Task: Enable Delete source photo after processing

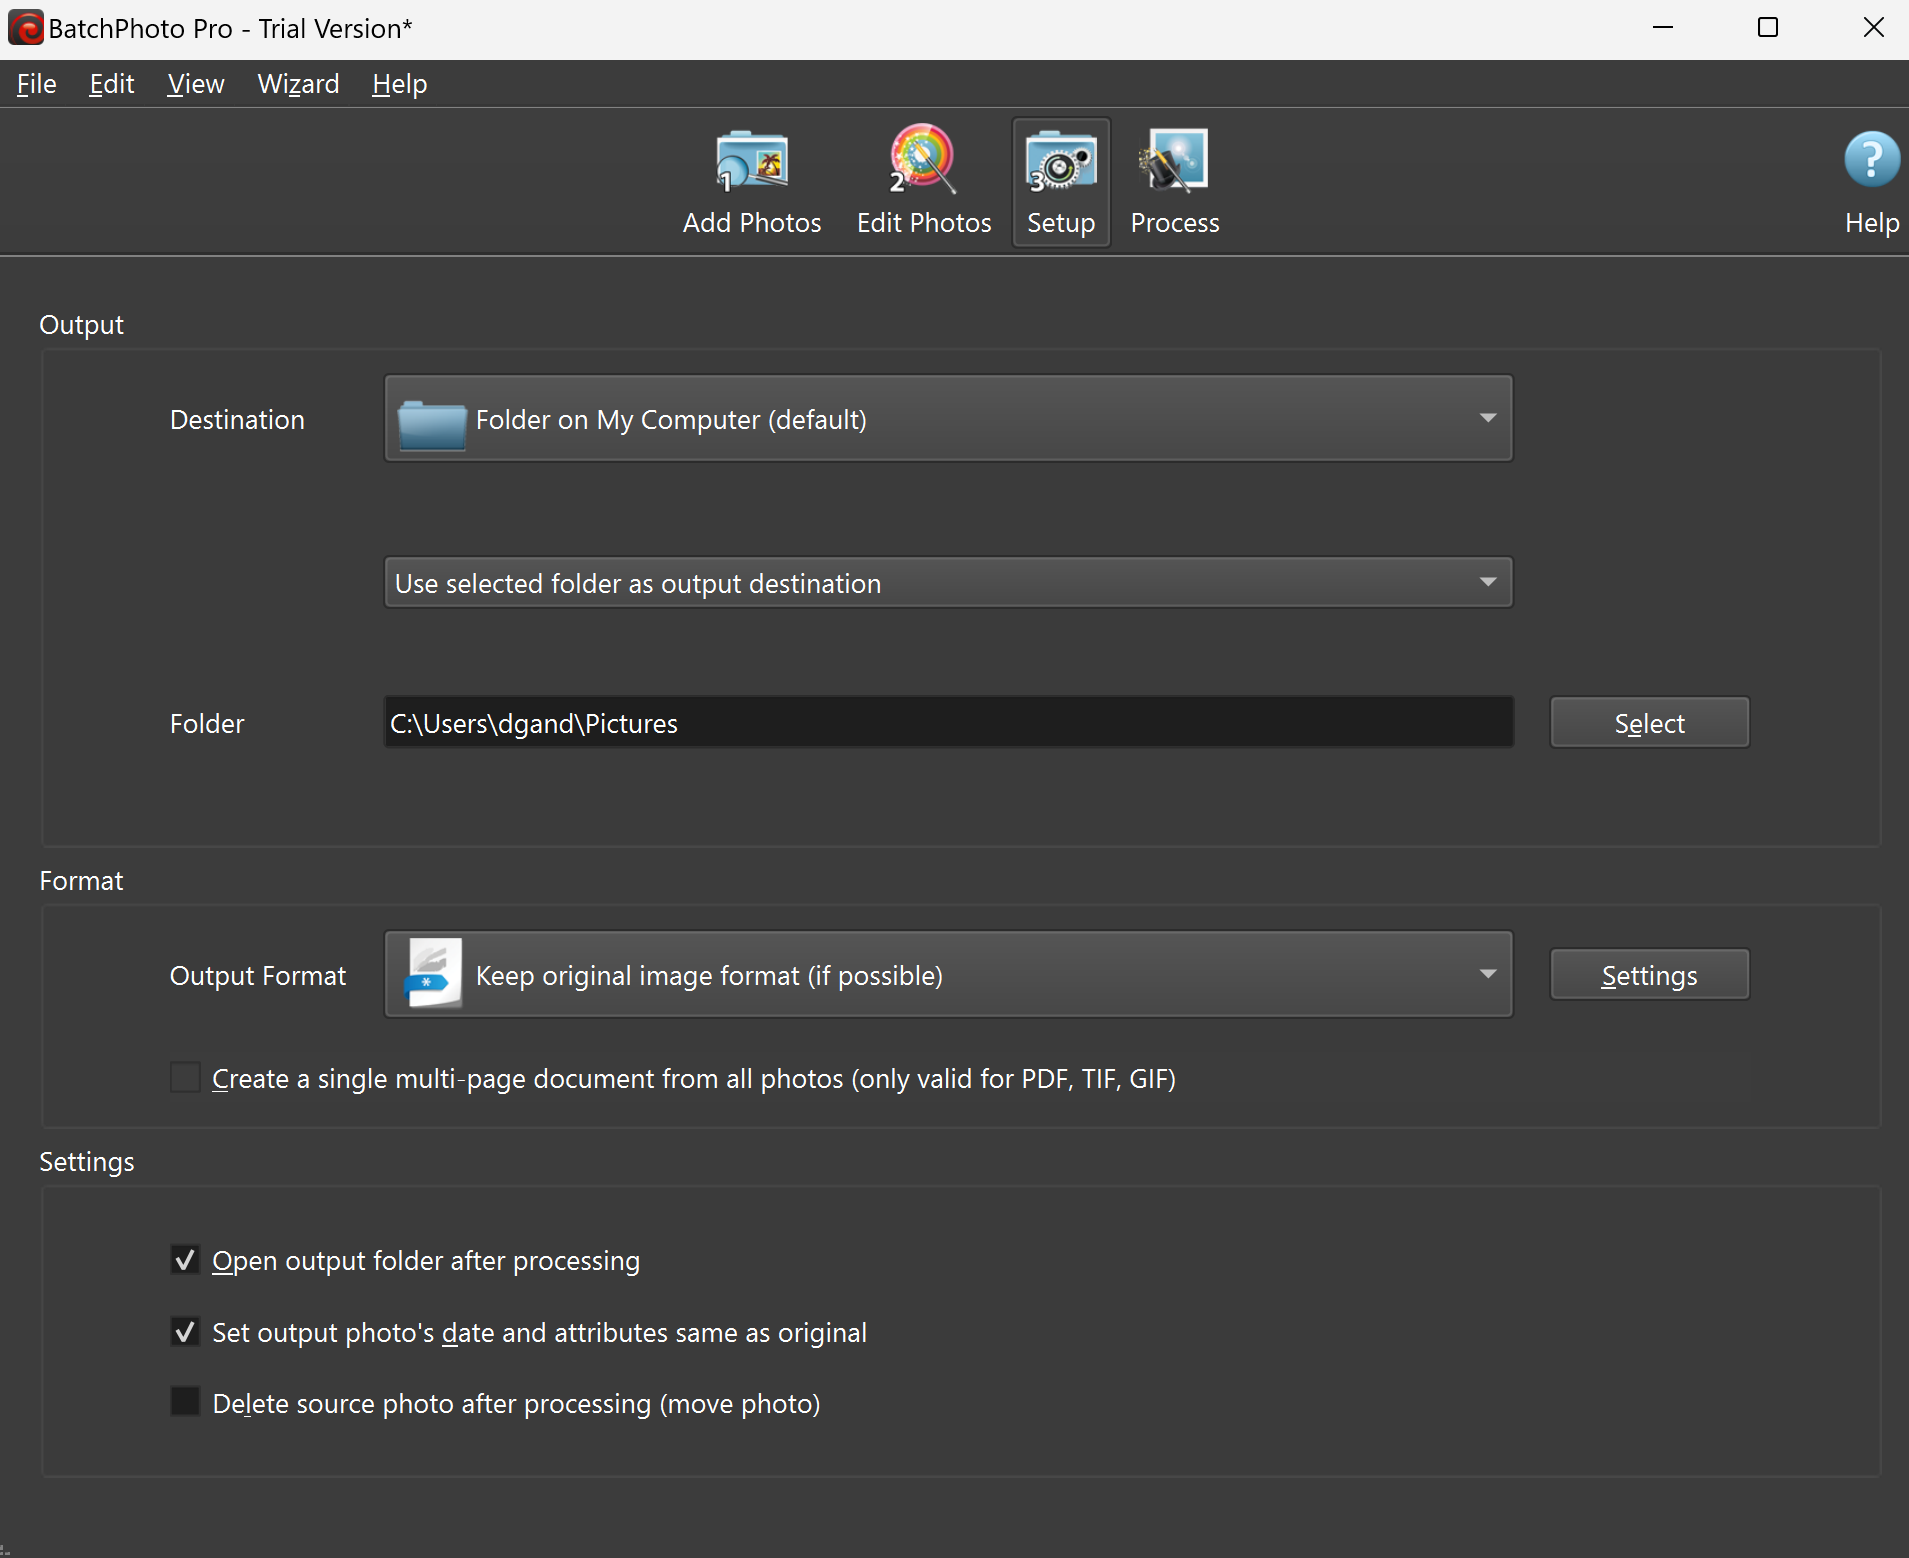Action: click(x=185, y=1402)
